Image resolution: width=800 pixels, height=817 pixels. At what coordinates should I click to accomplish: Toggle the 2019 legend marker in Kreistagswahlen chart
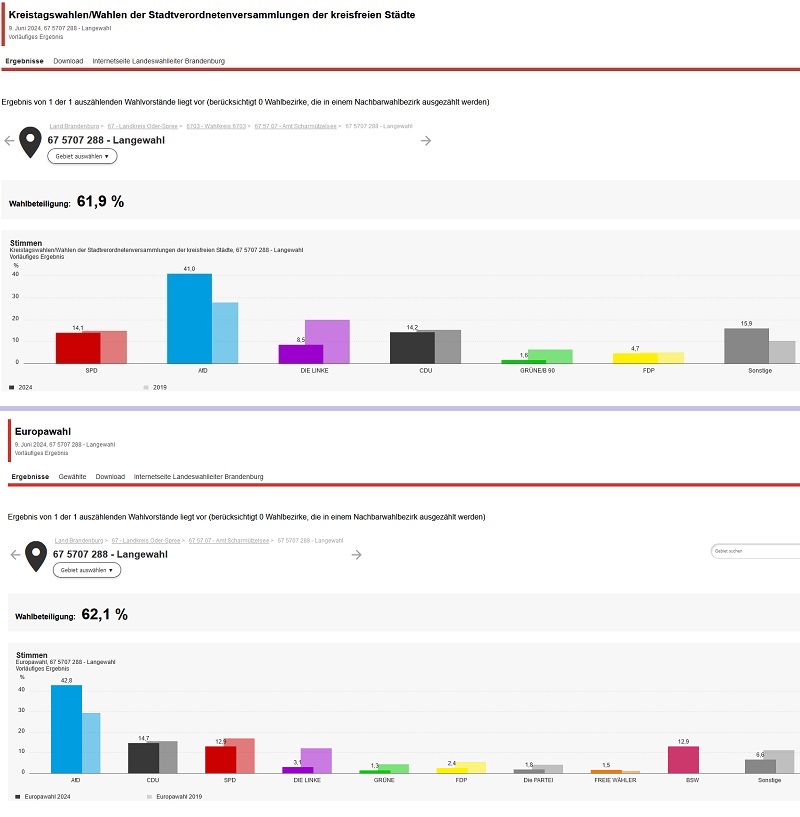147,386
